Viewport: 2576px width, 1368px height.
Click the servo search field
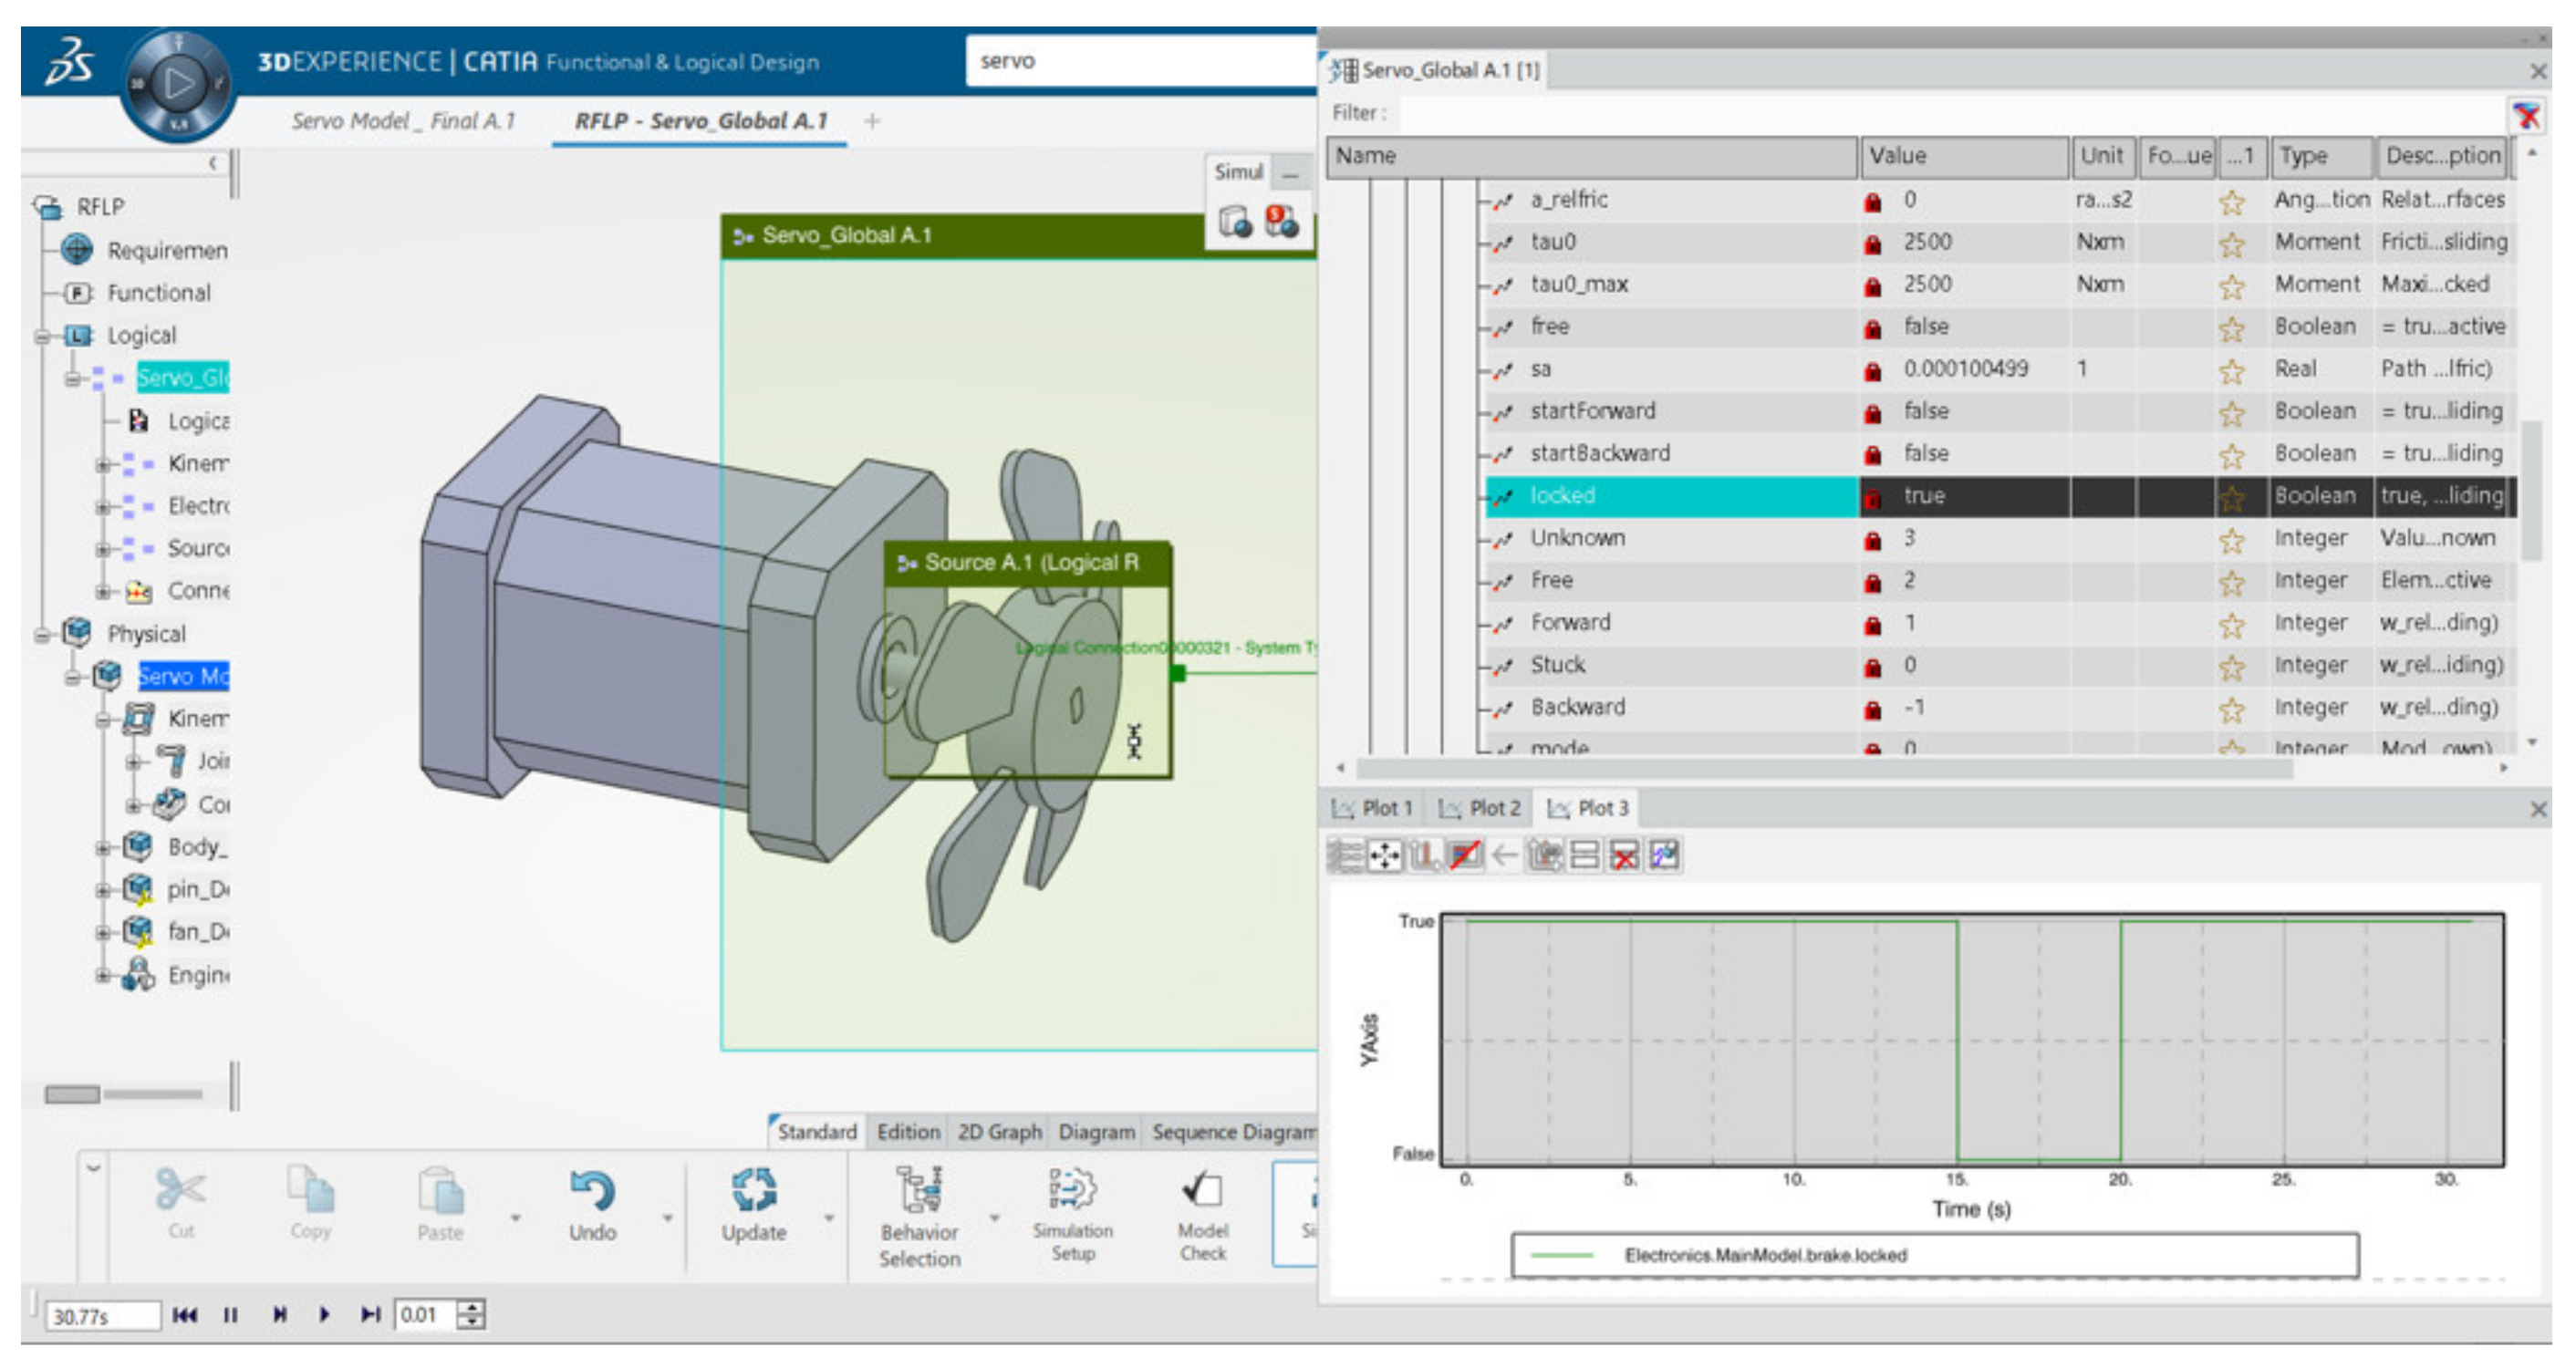[x=1140, y=61]
